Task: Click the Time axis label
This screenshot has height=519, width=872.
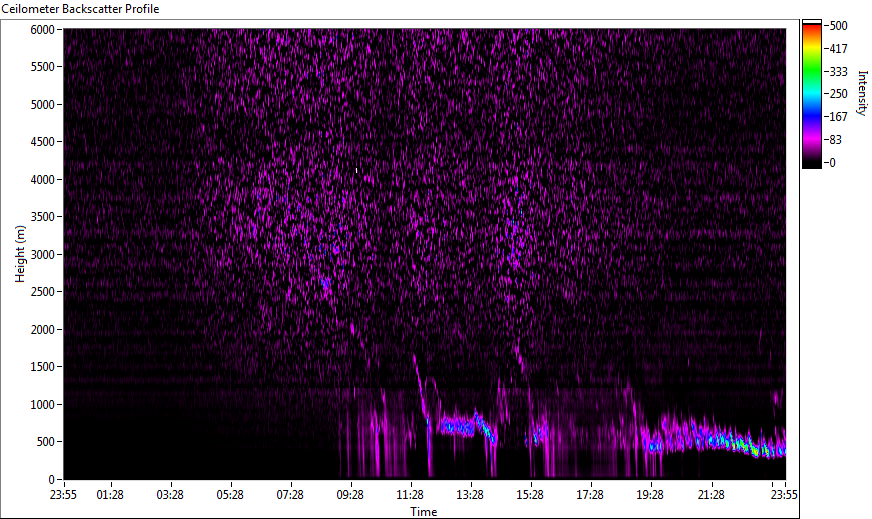Action: (424, 511)
